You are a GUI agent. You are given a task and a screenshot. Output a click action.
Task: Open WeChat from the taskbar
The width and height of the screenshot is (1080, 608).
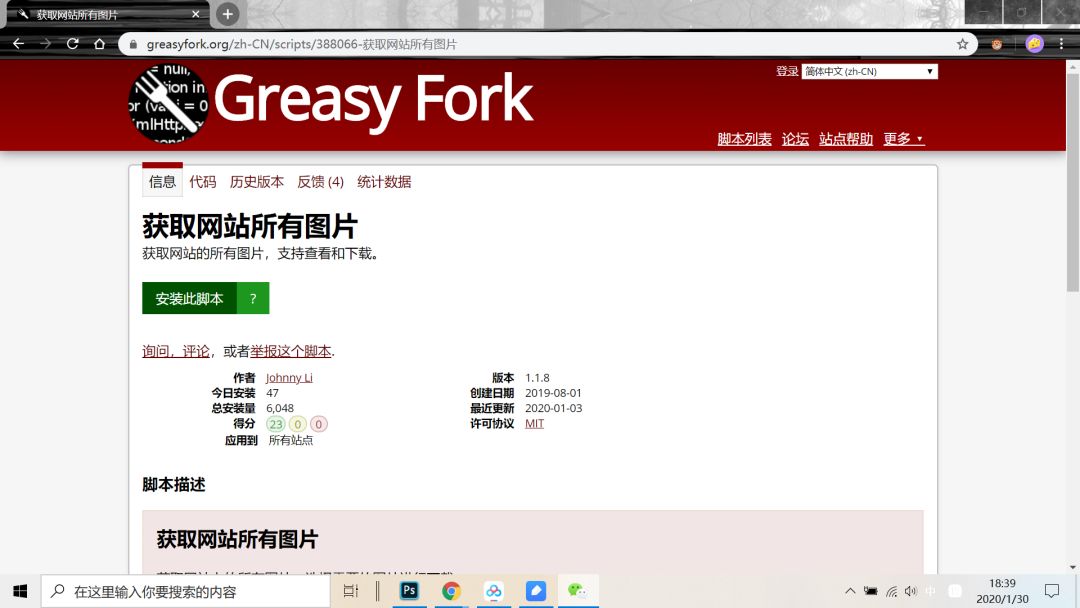tap(577, 591)
